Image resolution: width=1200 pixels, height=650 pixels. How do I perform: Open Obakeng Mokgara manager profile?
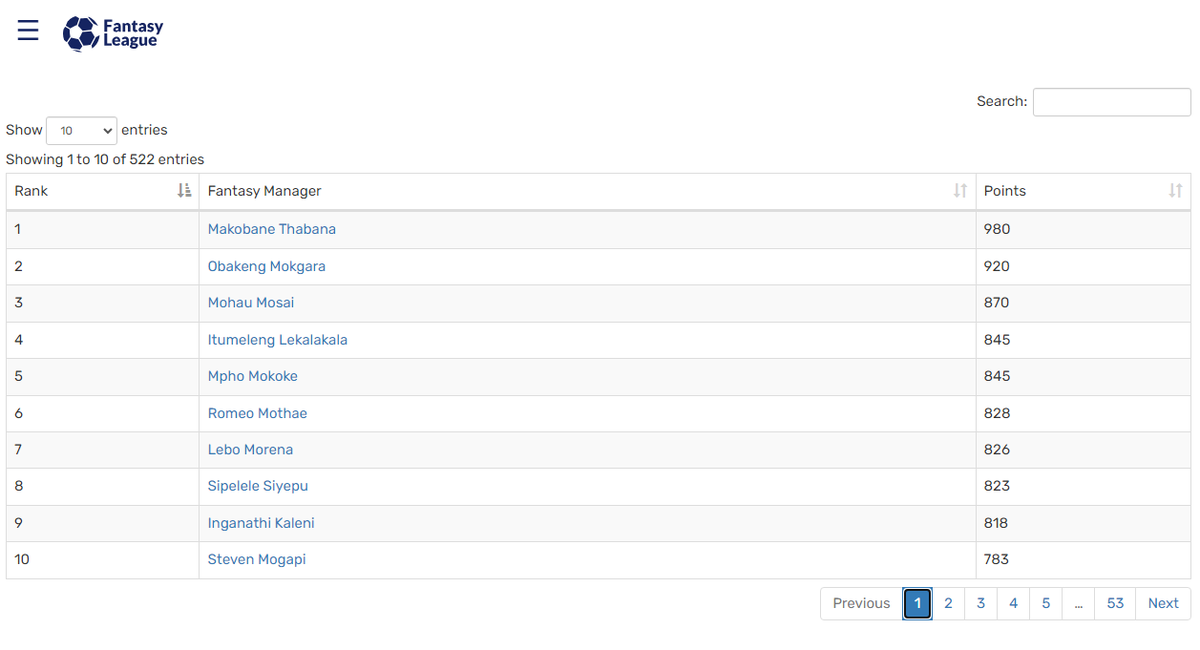[x=267, y=266]
